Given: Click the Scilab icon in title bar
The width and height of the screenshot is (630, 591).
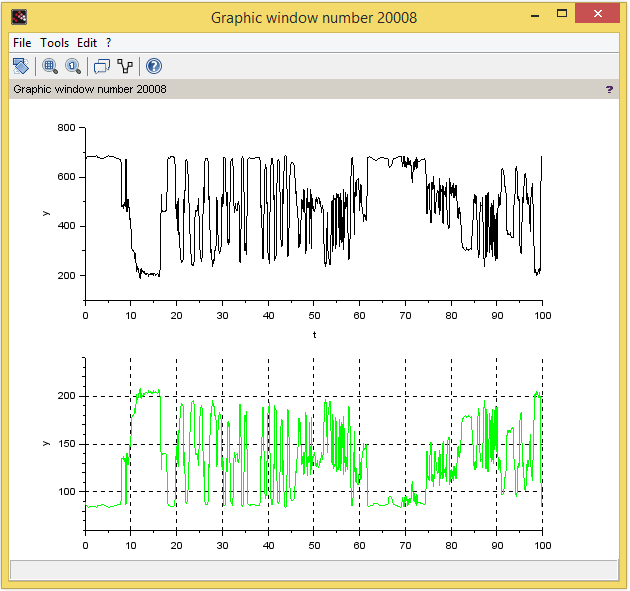Looking at the screenshot, I should coord(19,17).
